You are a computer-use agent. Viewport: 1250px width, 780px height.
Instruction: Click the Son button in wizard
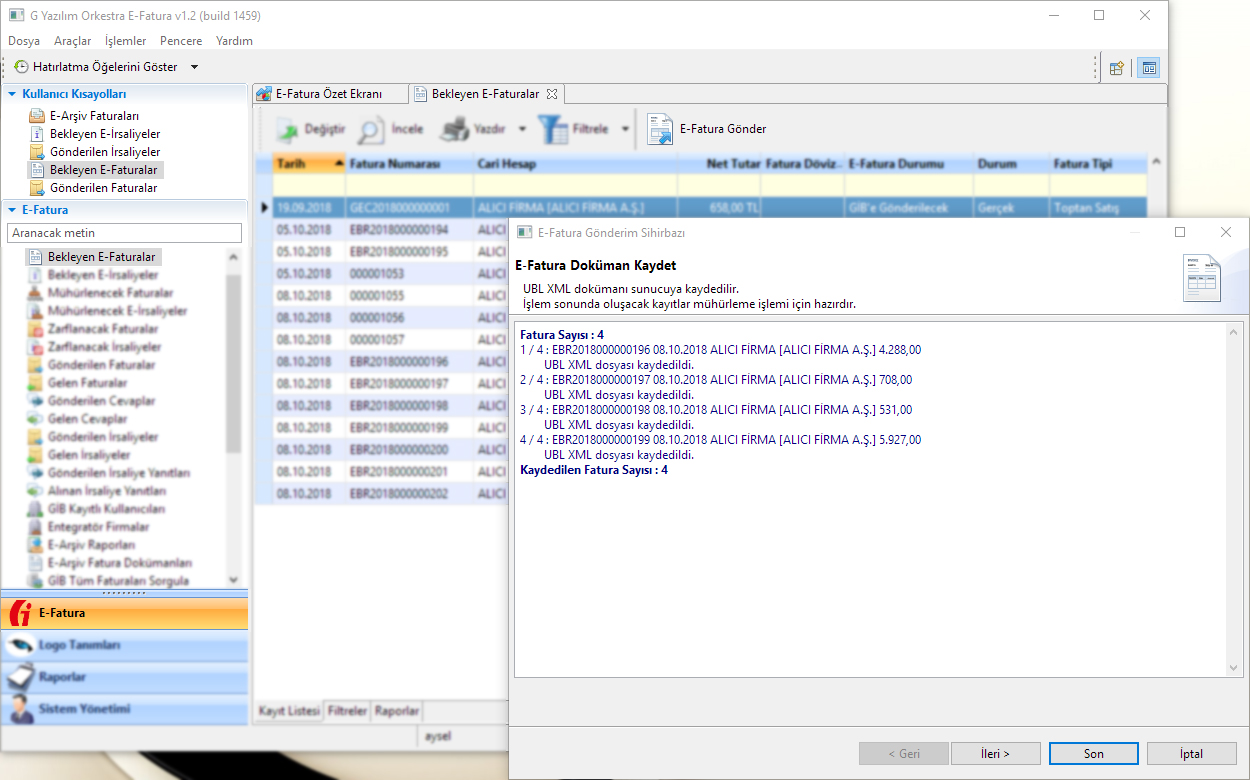tap(1093, 754)
